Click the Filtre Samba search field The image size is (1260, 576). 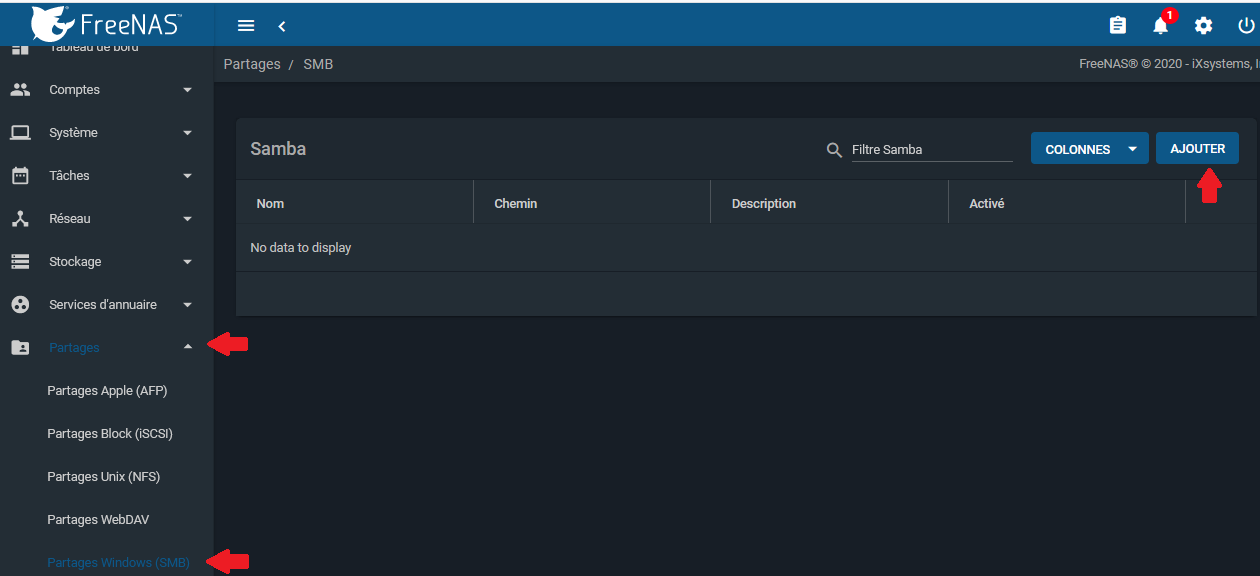930,150
